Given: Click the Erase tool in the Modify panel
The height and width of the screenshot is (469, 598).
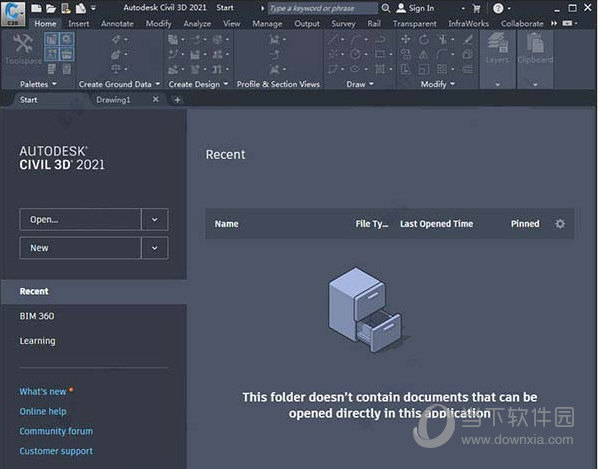Looking at the screenshot, I should tap(468, 39).
